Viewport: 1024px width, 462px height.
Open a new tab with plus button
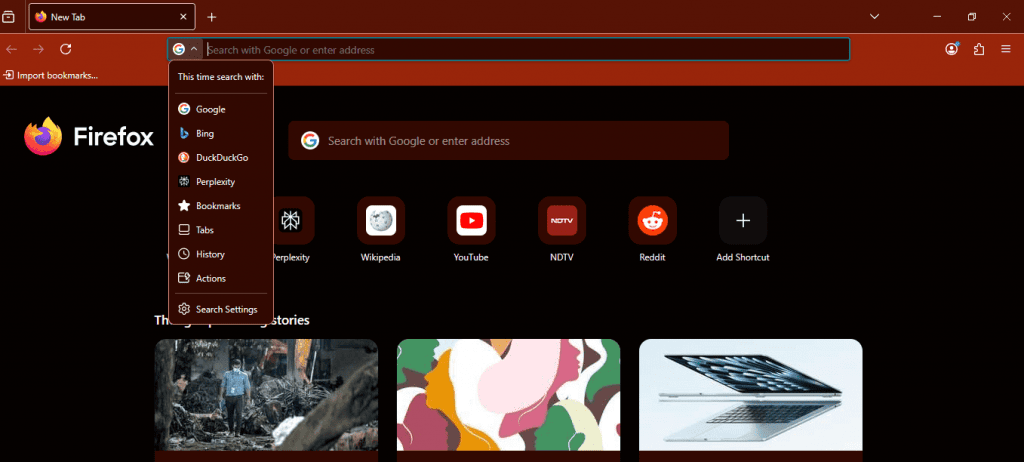212,17
